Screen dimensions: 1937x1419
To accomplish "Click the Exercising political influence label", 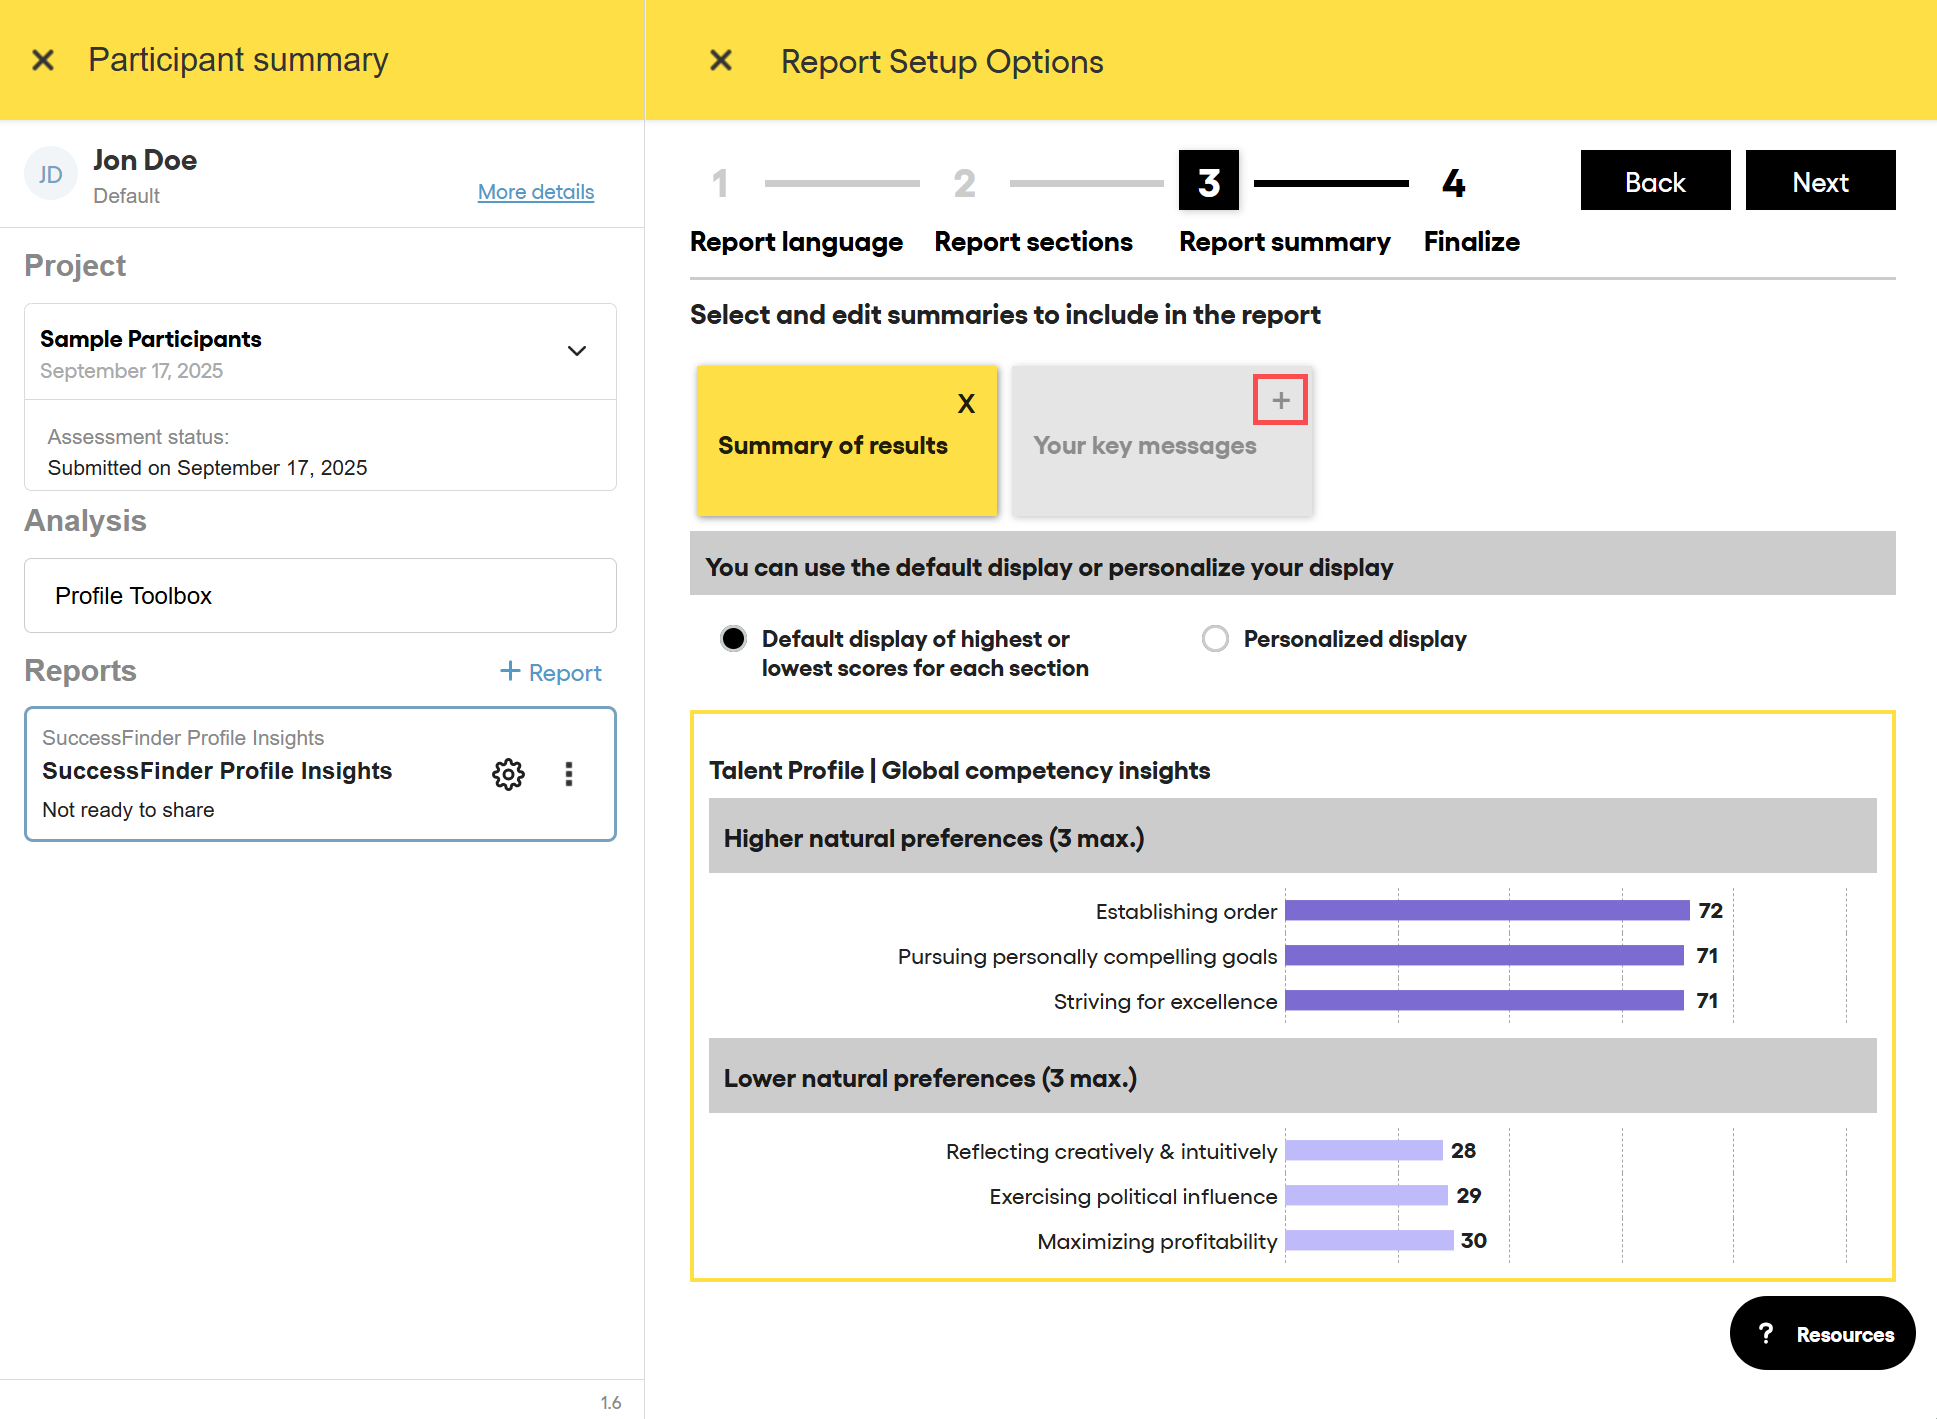I will 1133,1197.
